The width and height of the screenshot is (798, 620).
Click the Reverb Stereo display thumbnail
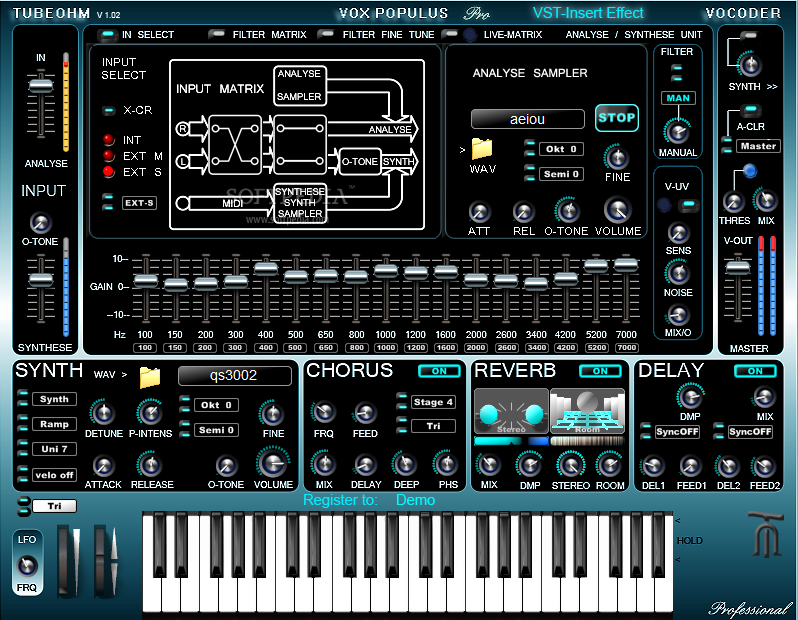511,412
